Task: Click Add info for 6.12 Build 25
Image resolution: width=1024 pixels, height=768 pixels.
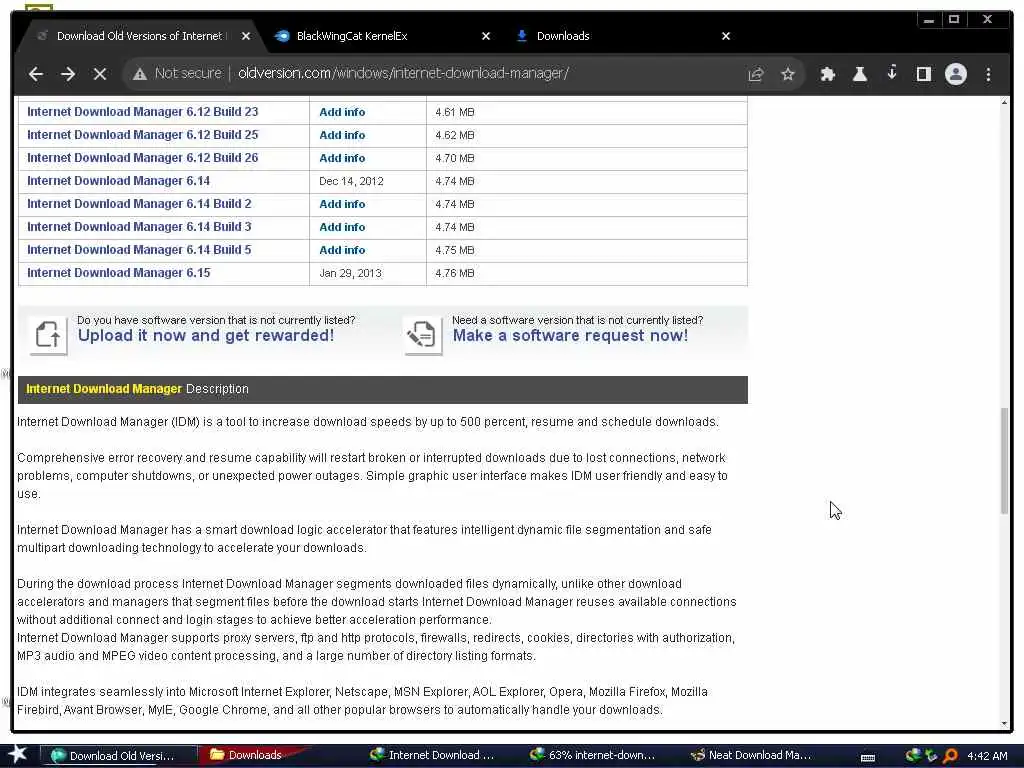Action: [x=342, y=135]
